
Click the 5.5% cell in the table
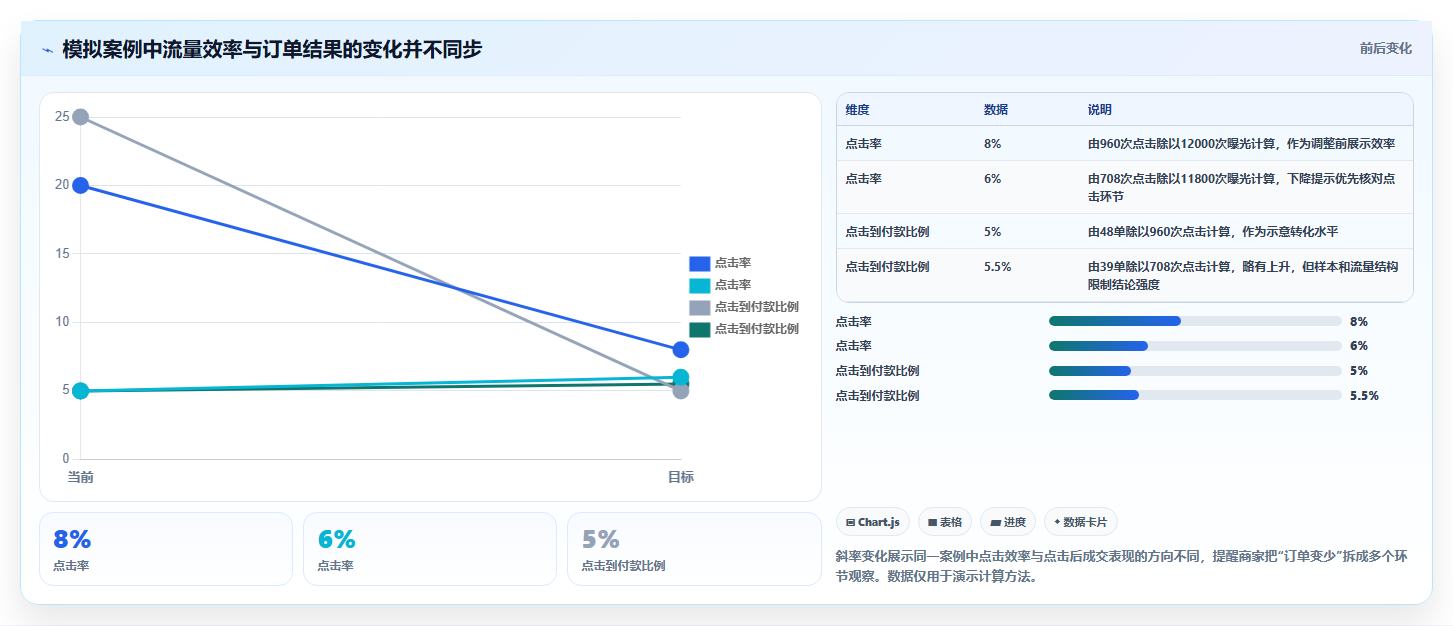[x=997, y=267]
